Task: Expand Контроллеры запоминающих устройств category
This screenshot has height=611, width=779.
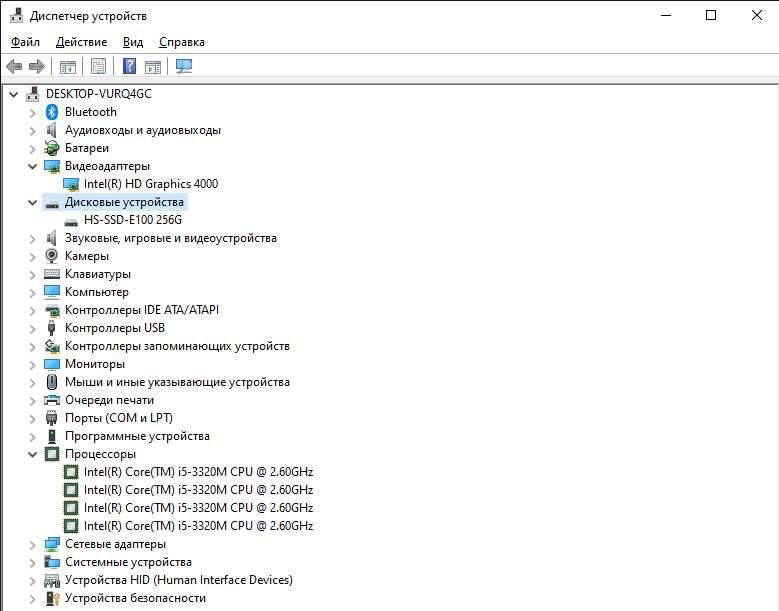Action: coord(33,346)
